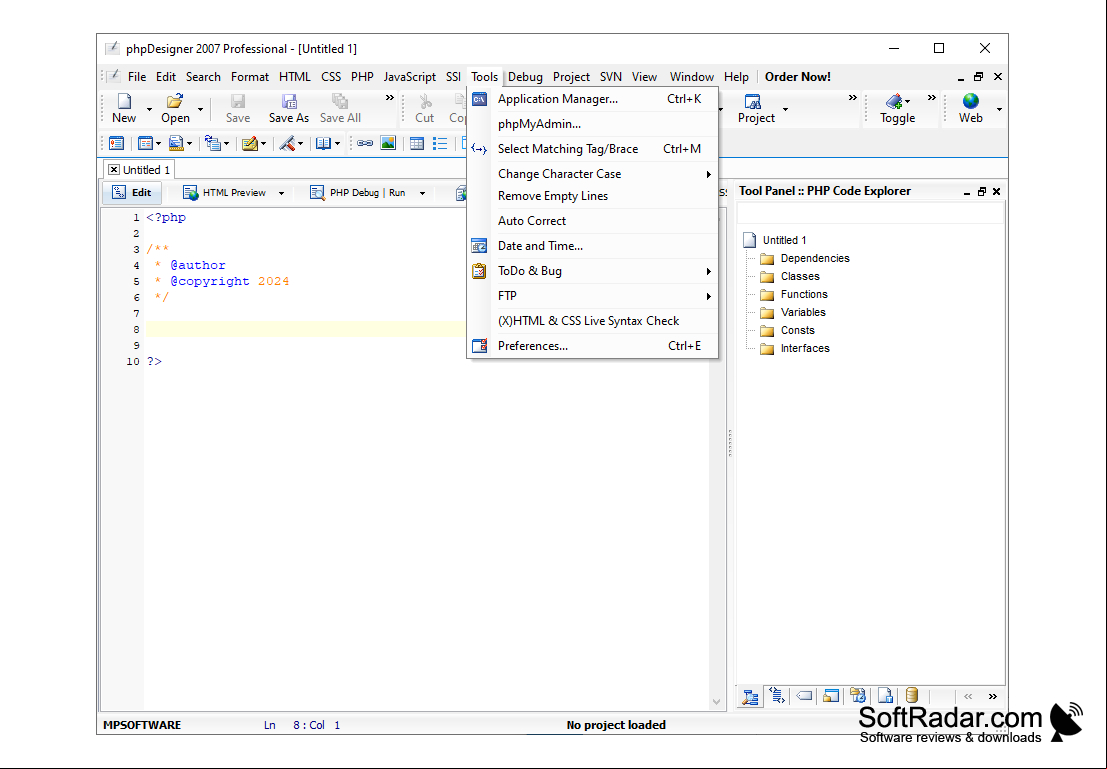Choose phpMyAdmin... in Tools menu
The image size is (1107, 769).
pos(592,124)
